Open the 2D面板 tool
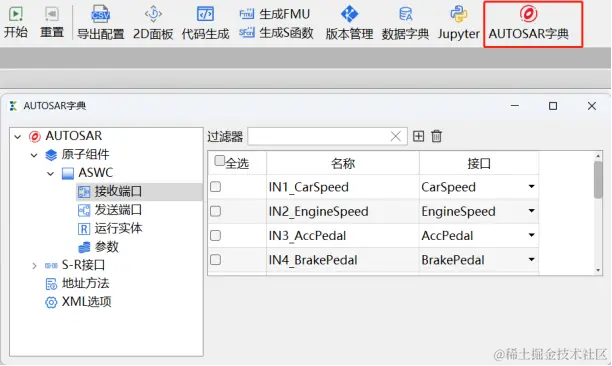Viewport: 612px width, 366px height. pos(153,23)
